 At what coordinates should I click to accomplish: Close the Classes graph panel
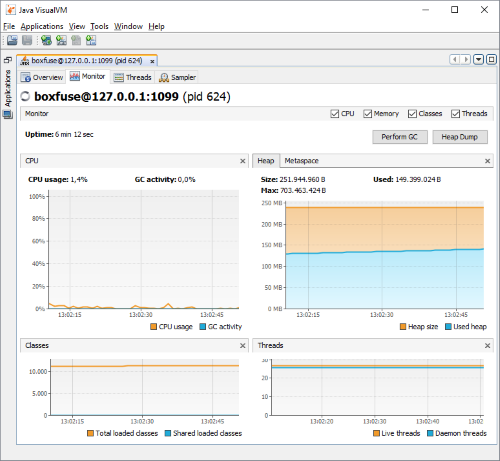(243, 346)
